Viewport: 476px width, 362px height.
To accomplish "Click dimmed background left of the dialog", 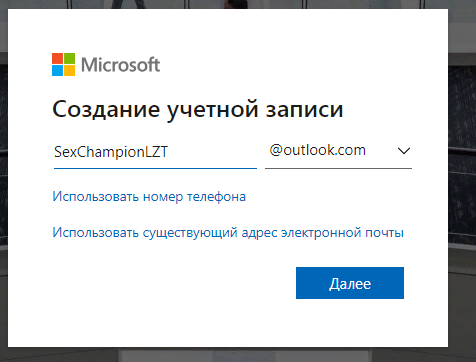I will click(x=4, y=180).
